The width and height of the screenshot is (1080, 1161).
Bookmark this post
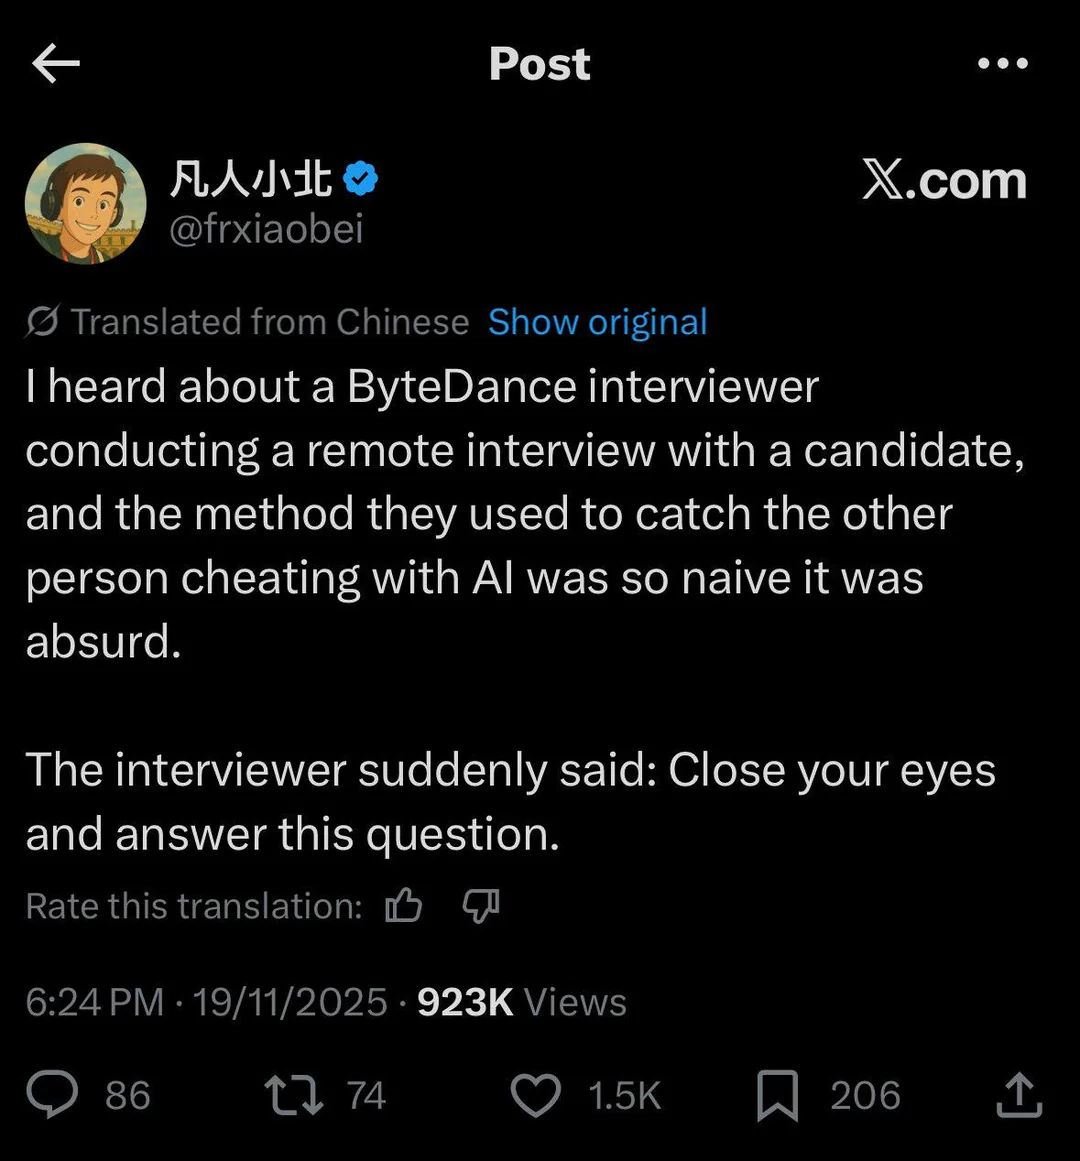click(778, 1095)
